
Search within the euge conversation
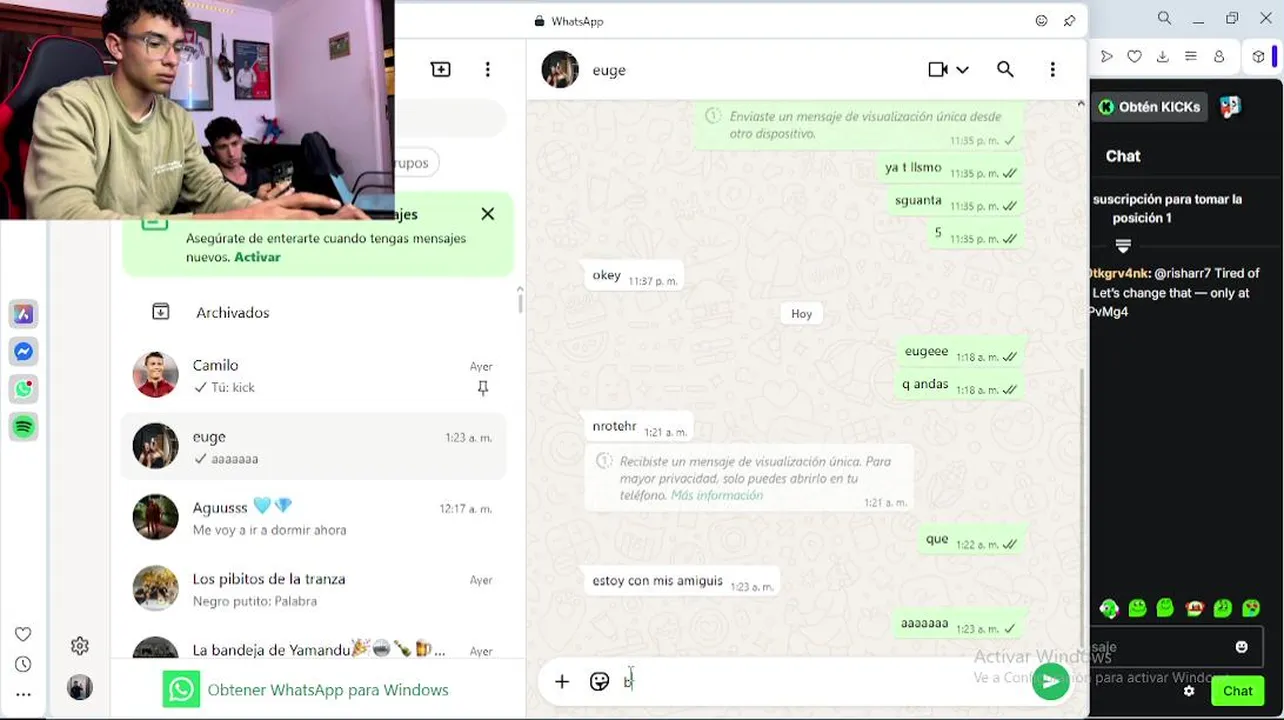click(x=1005, y=69)
